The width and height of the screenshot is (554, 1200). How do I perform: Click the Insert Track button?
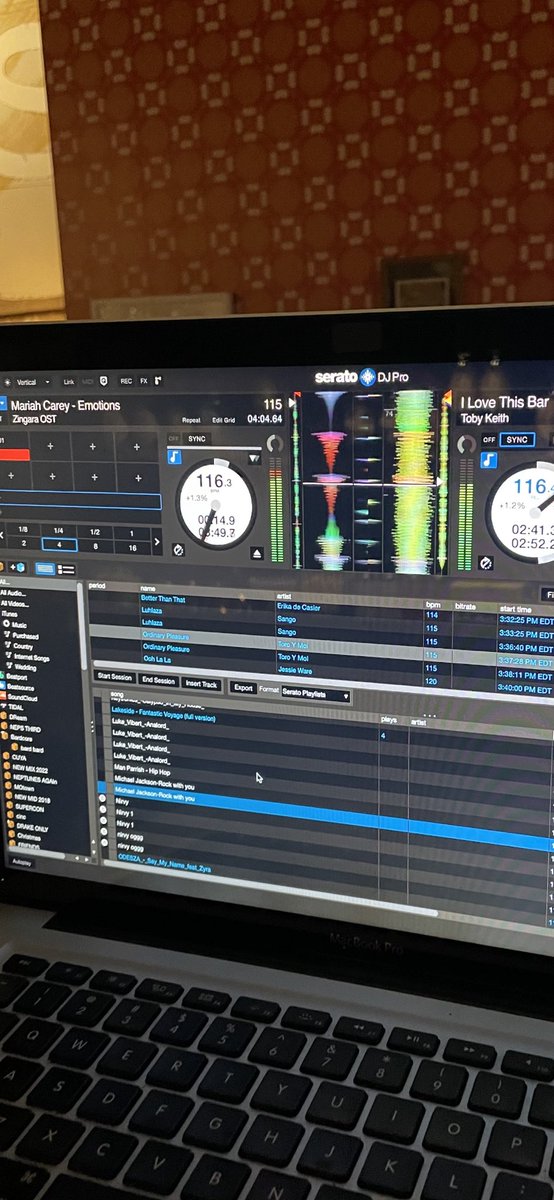(x=202, y=684)
